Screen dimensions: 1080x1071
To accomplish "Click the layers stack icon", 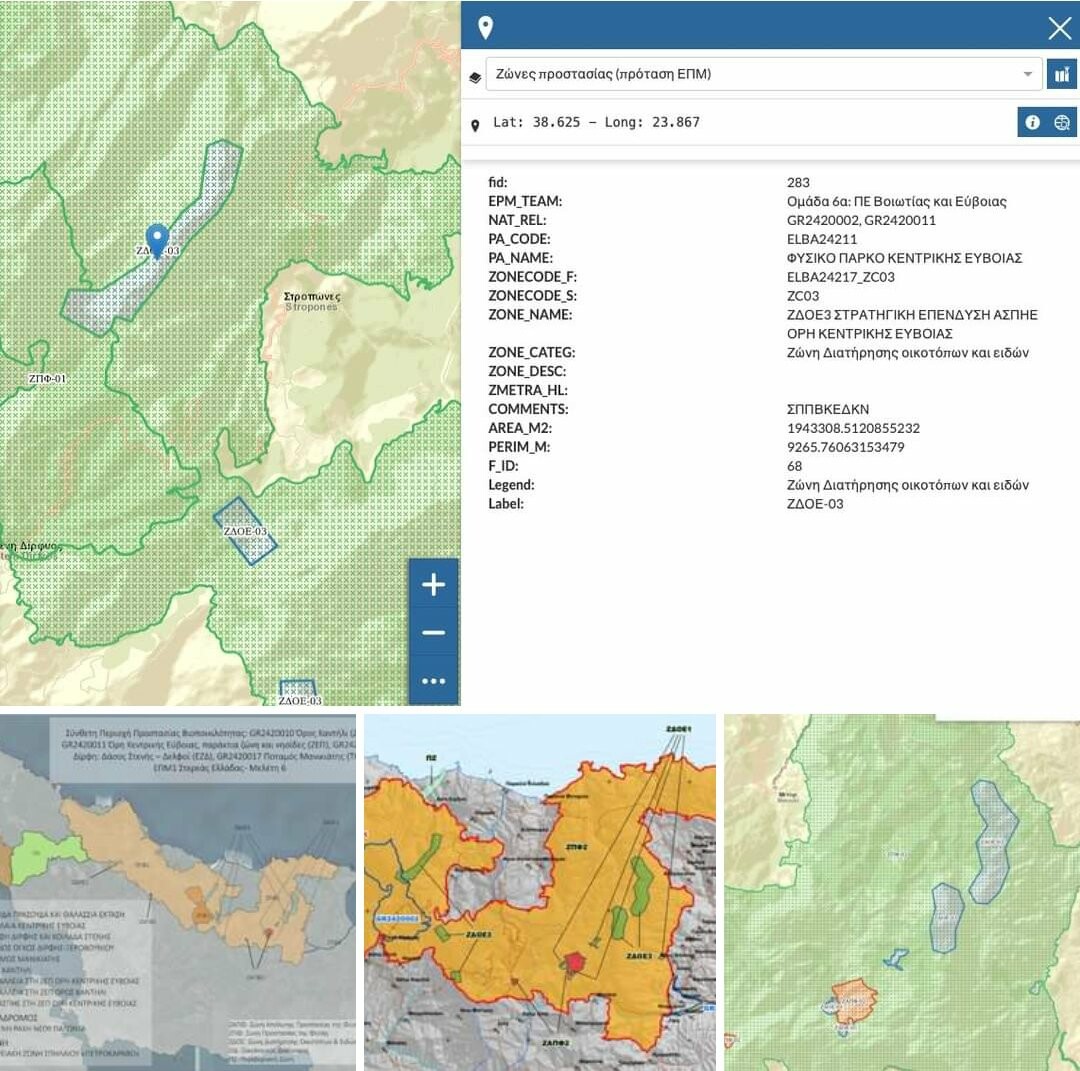I will pos(475,75).
